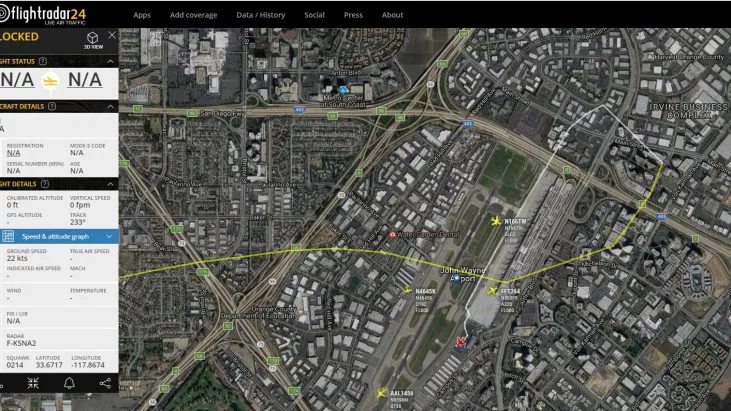Collapse the Flight Details section
This screenshot has width=731, height=411.
(x=110, y=184)
